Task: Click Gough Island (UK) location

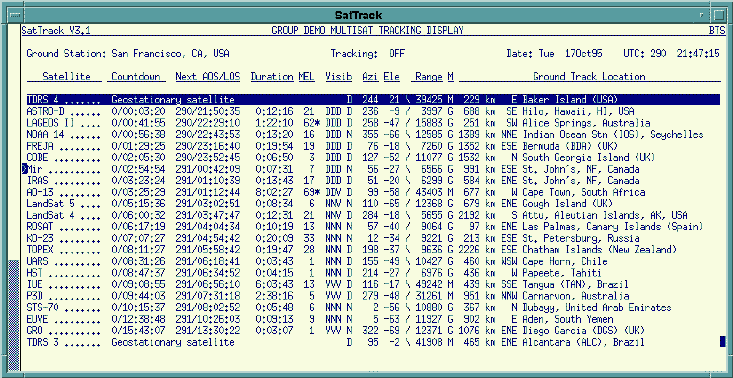Action: click(568, 204)
